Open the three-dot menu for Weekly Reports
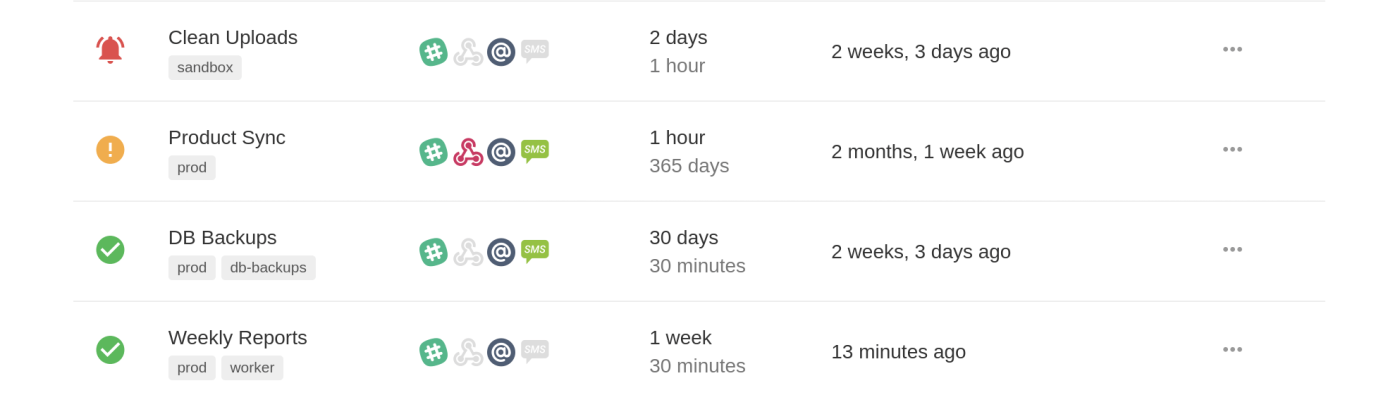The width and height of the screenshot is (1400, 400). (1232, 349)
